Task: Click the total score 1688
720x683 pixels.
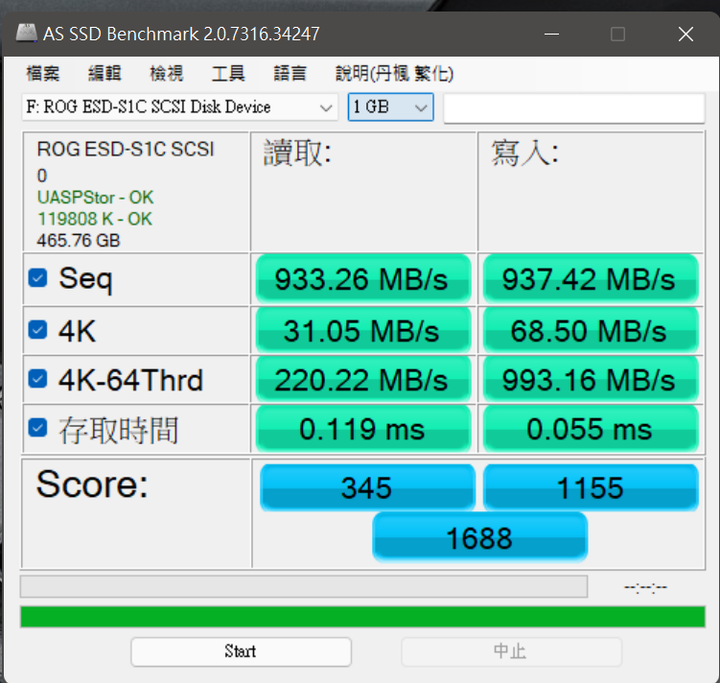Action: (480, 537)
